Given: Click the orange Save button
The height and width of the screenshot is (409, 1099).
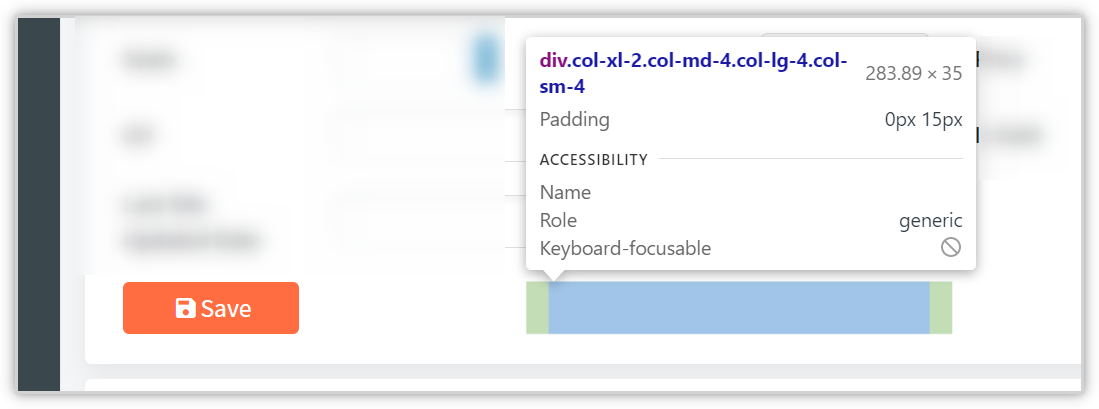Looking at the screenshot, I should [x=211, y=308].
